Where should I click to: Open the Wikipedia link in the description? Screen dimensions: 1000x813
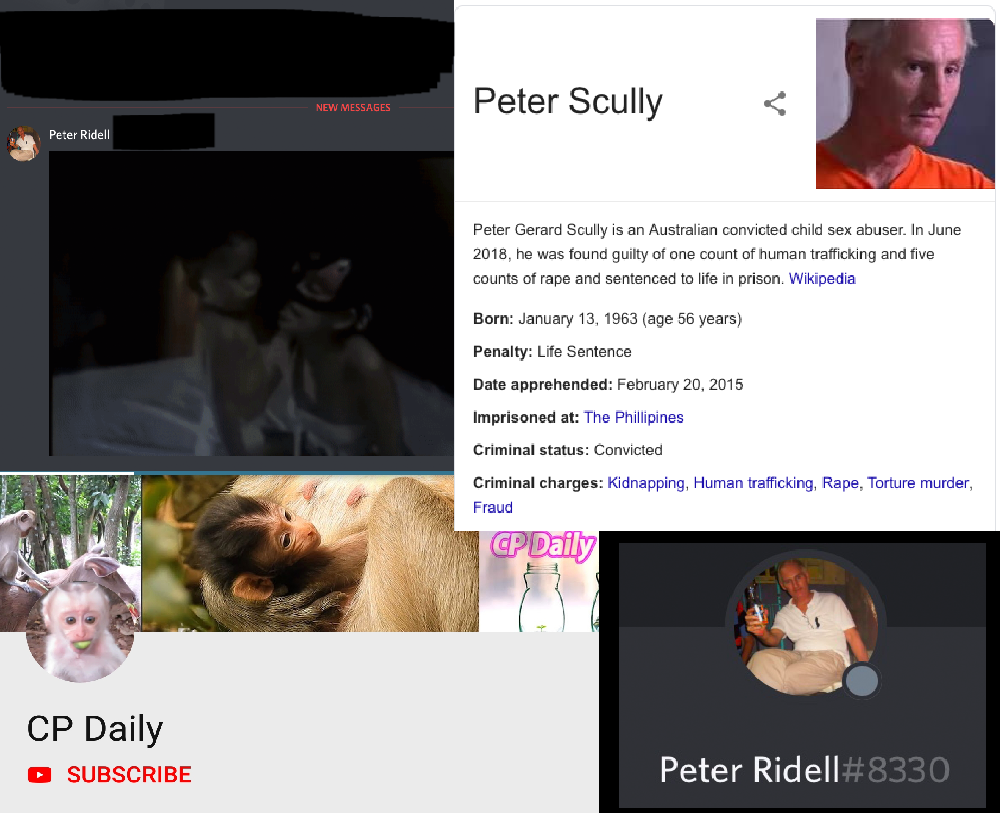click(x=822, y=279)
